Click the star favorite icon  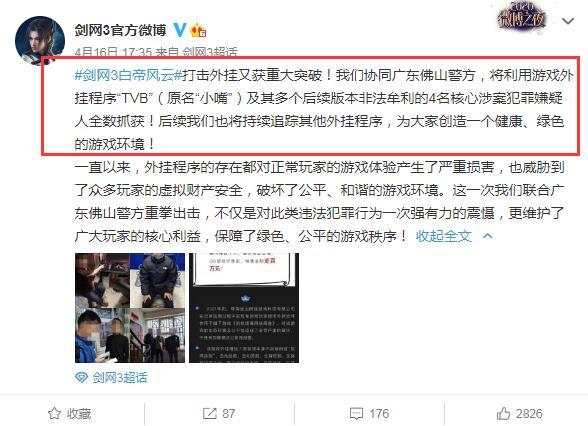(x=54, y=414)
